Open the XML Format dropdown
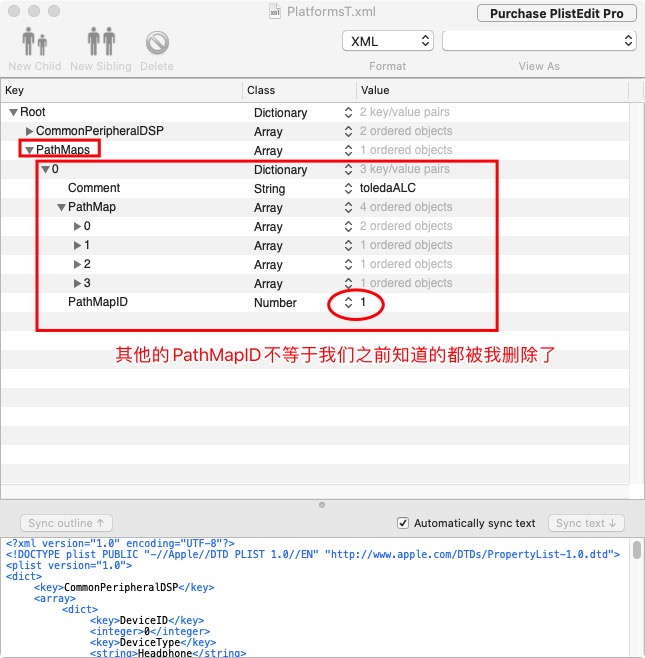The image size is (645, 658). tap(388, 41)
